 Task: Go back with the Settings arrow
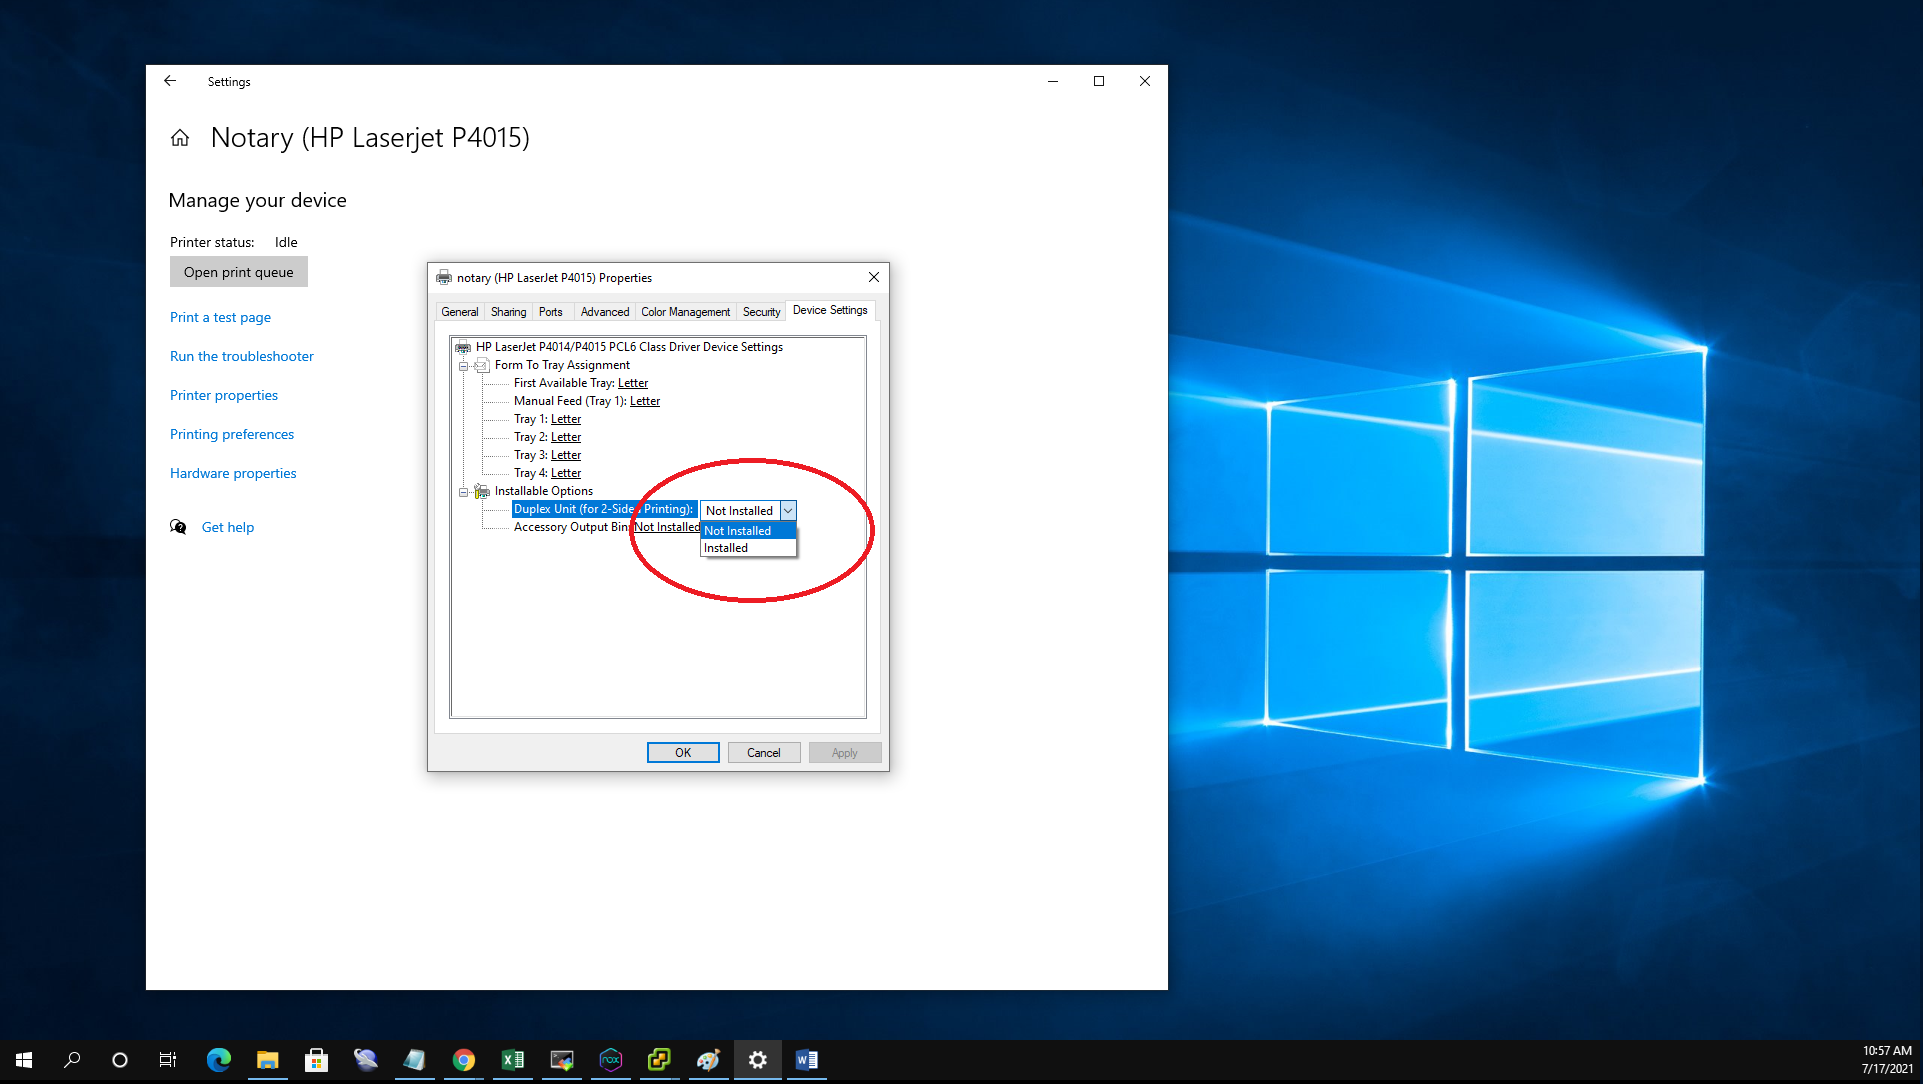170,81
